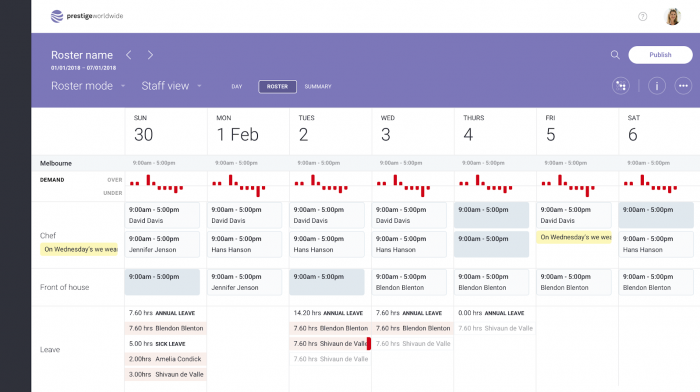700x392 pixels.
Task: Click the red marker on Shivaun de Valle leave
Action: coord(369,344)
